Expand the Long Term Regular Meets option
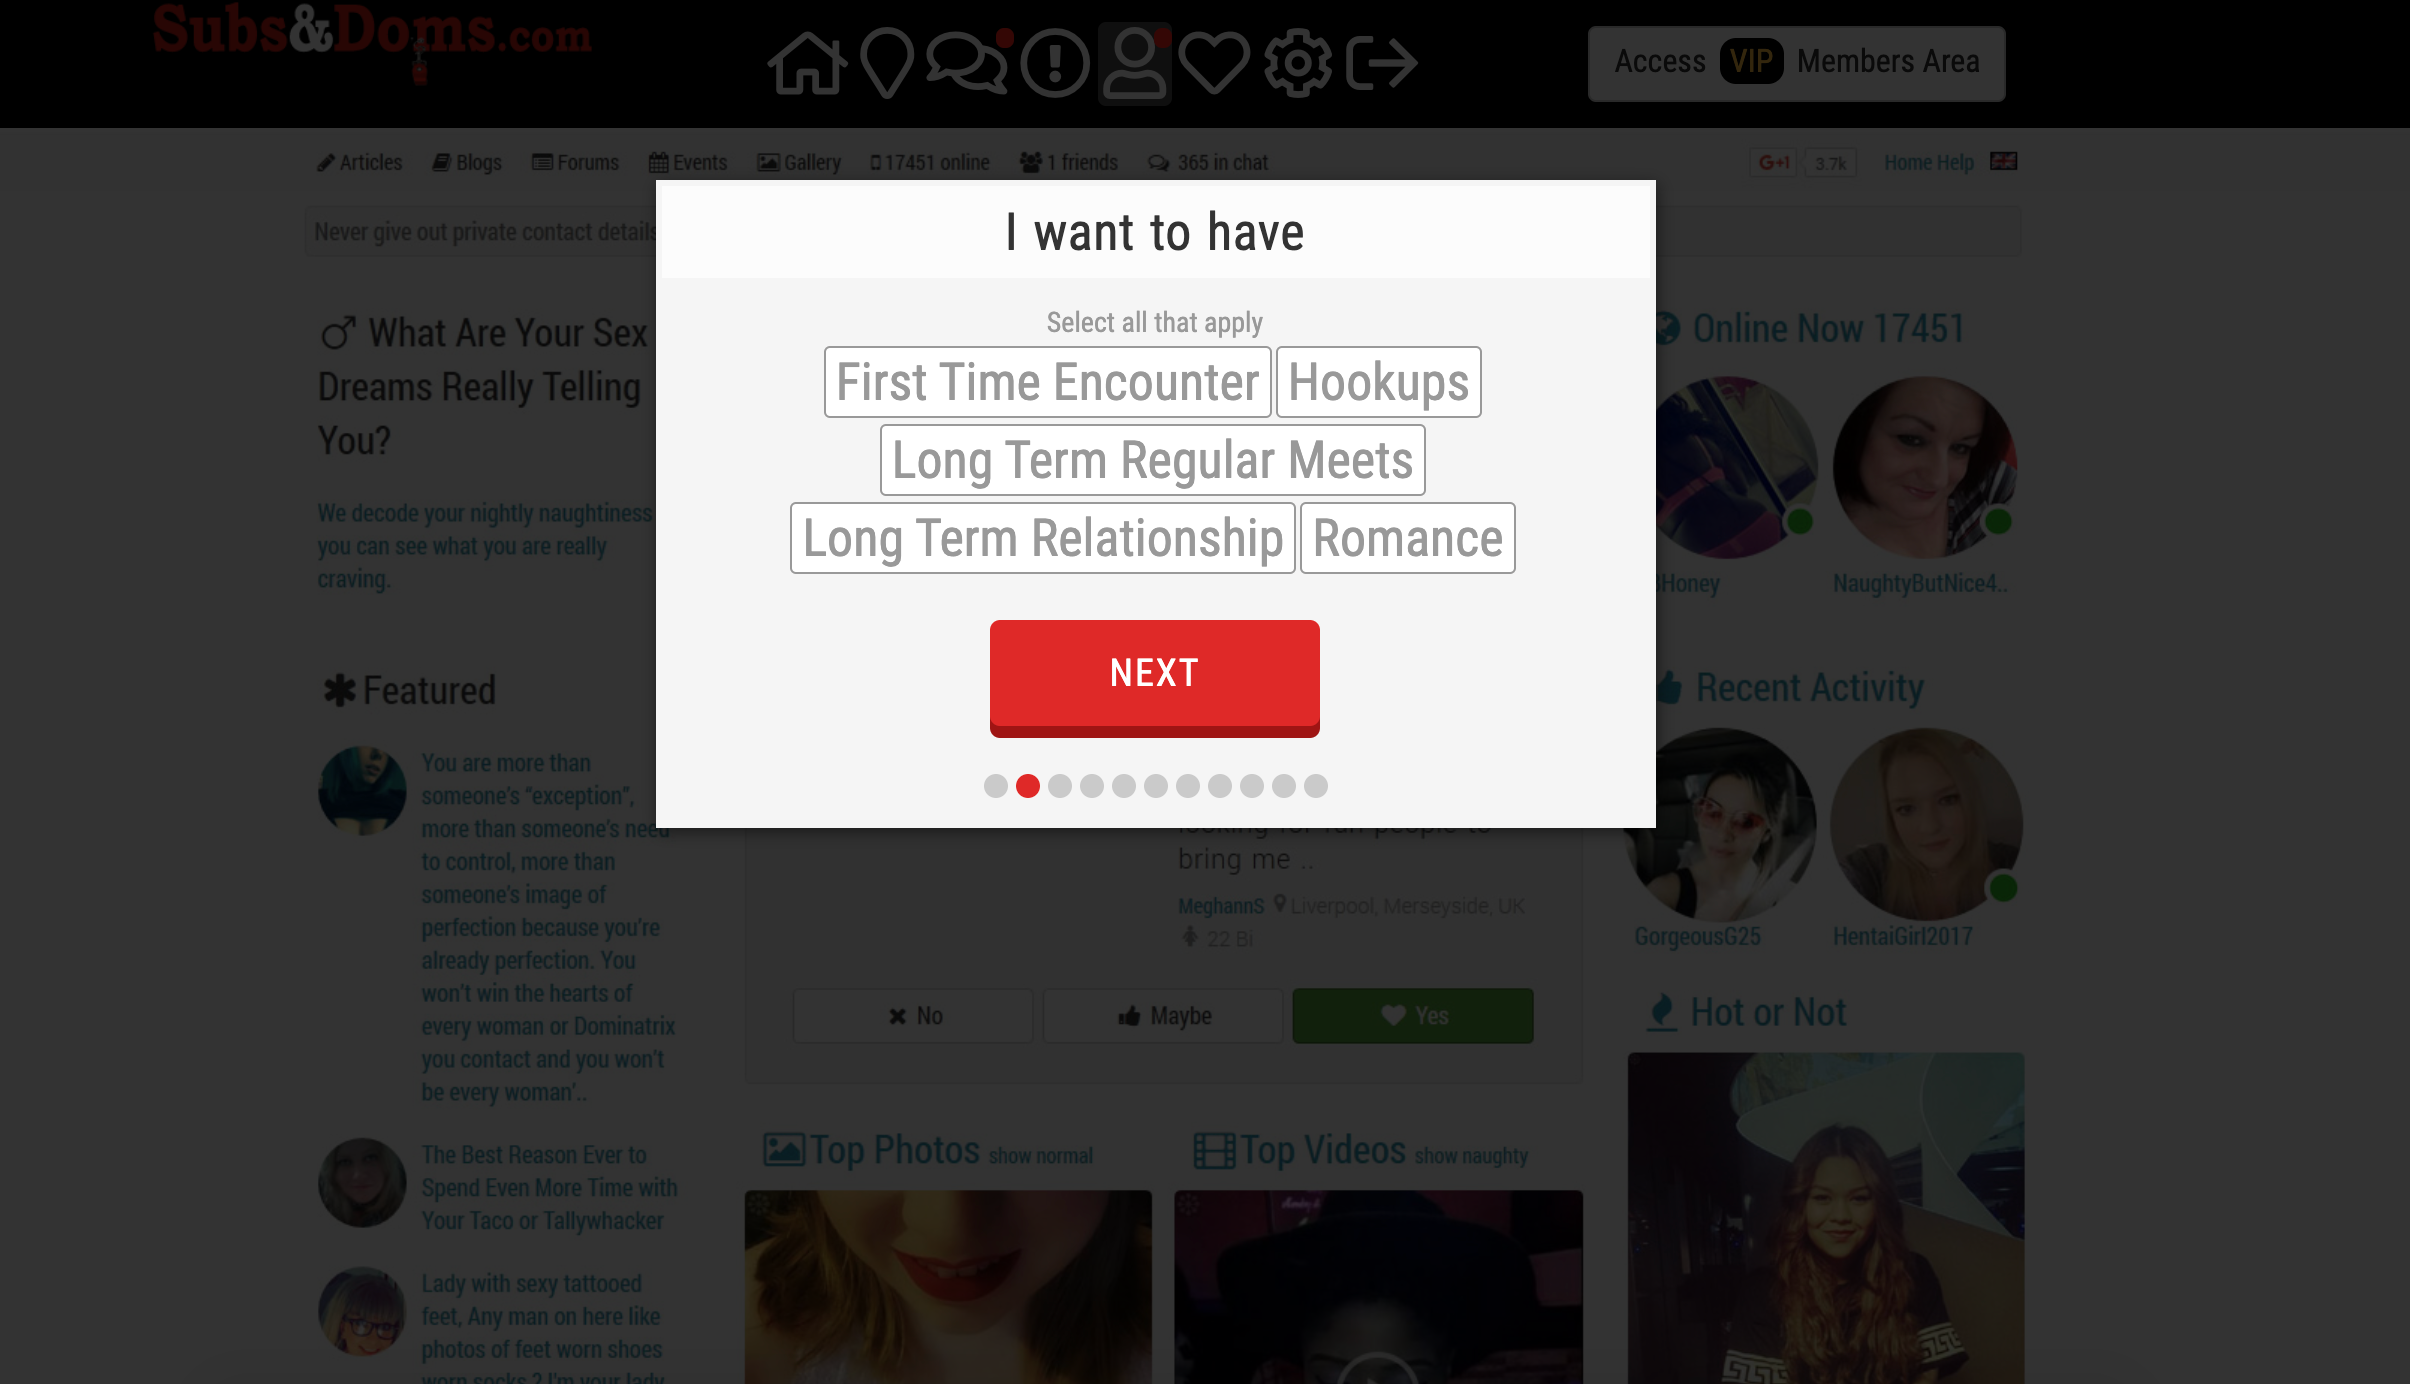This screenshot has width=2410, height=1384. [x=1152, y=460]
